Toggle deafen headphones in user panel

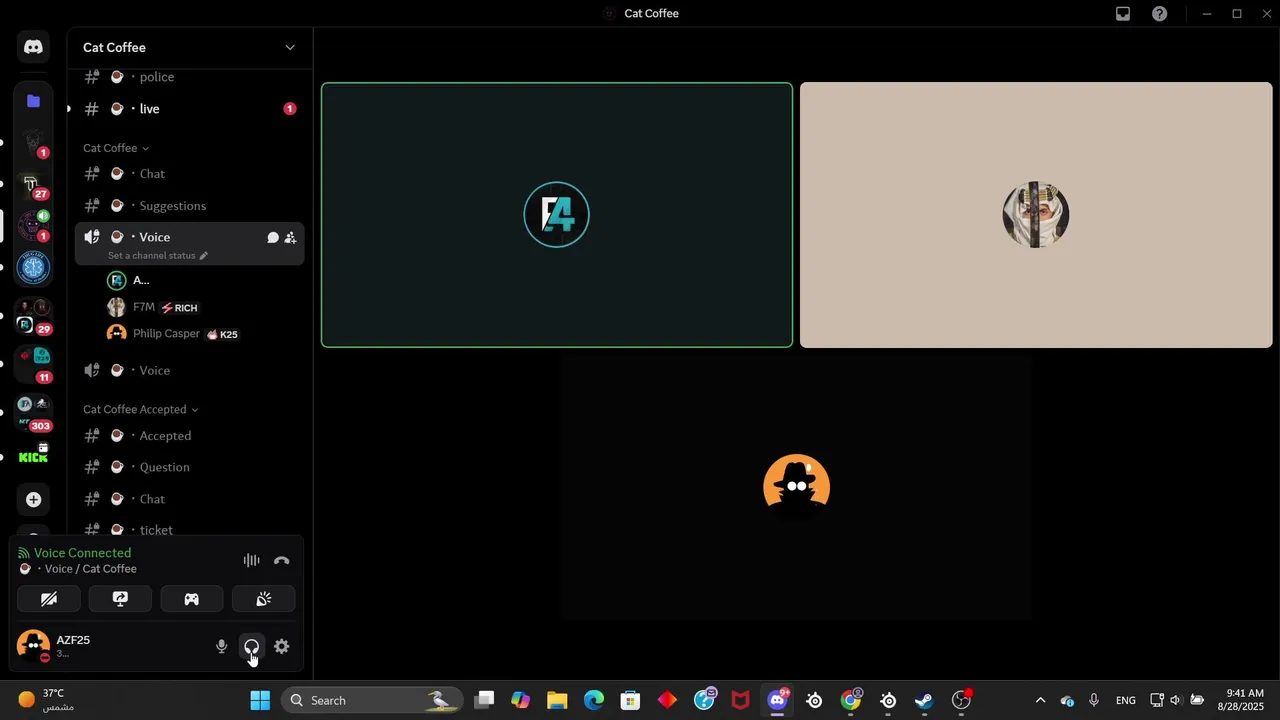click(x=252, y=647)
